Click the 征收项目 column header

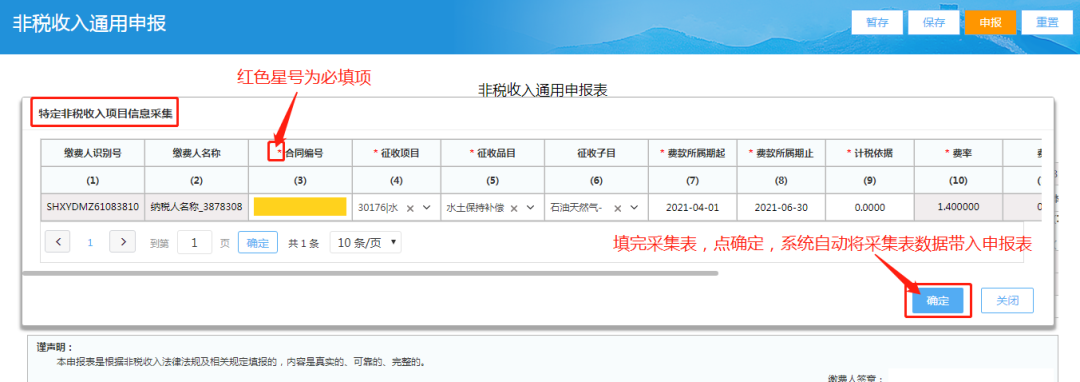[397, 153]
